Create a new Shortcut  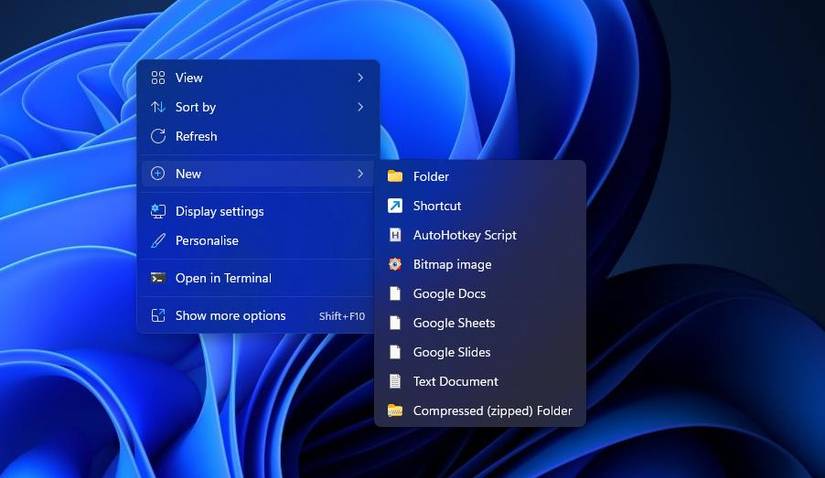(480, 206)
